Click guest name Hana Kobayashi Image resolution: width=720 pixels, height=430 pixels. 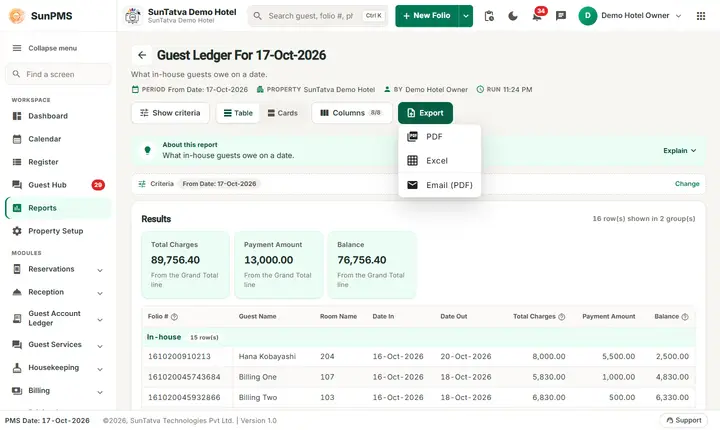[267, 356]
